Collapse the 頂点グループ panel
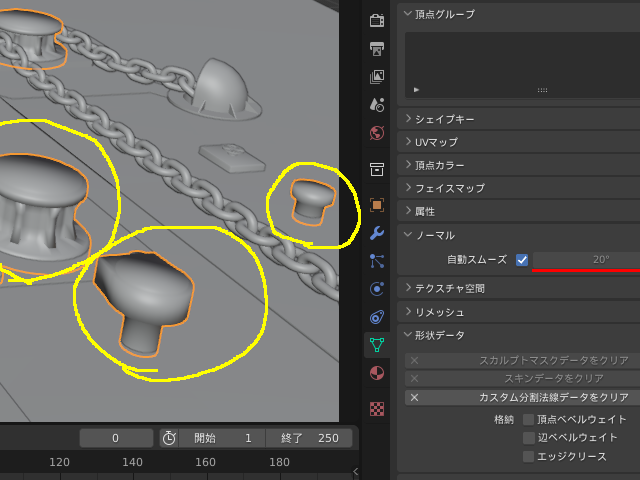The height and width of the screenshot is (480, 640). [x=518, y=14]
